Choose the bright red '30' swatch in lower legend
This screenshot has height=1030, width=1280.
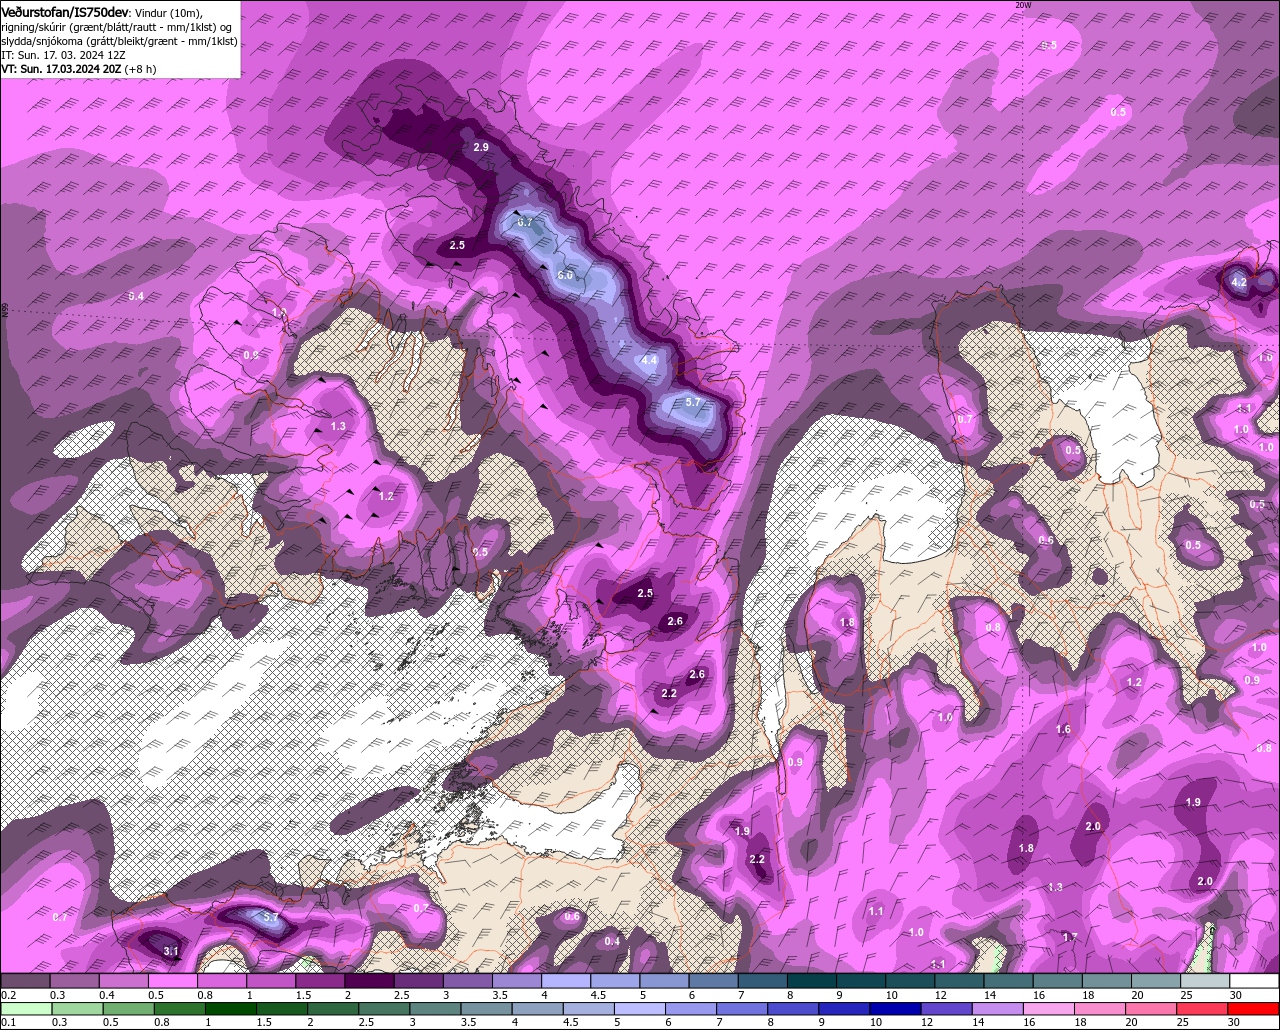coord(1254,1008)
